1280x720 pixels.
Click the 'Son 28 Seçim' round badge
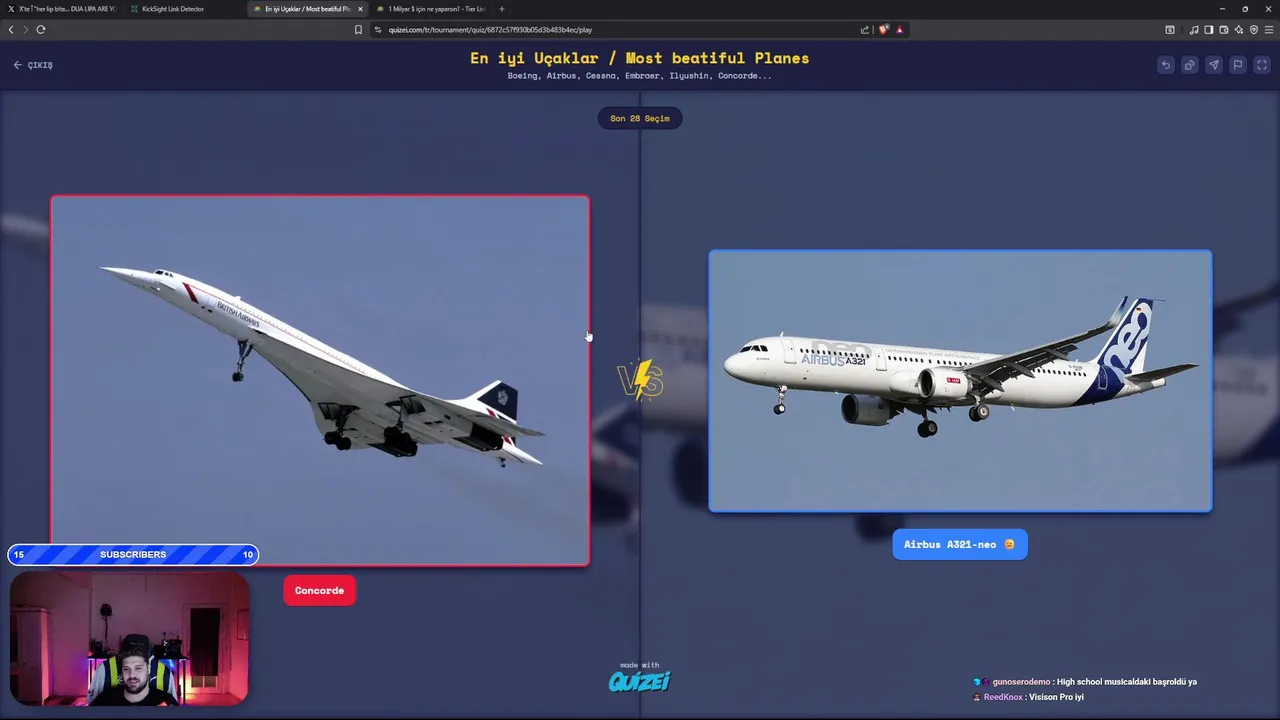pyautogui.click(x=640, y=118)
